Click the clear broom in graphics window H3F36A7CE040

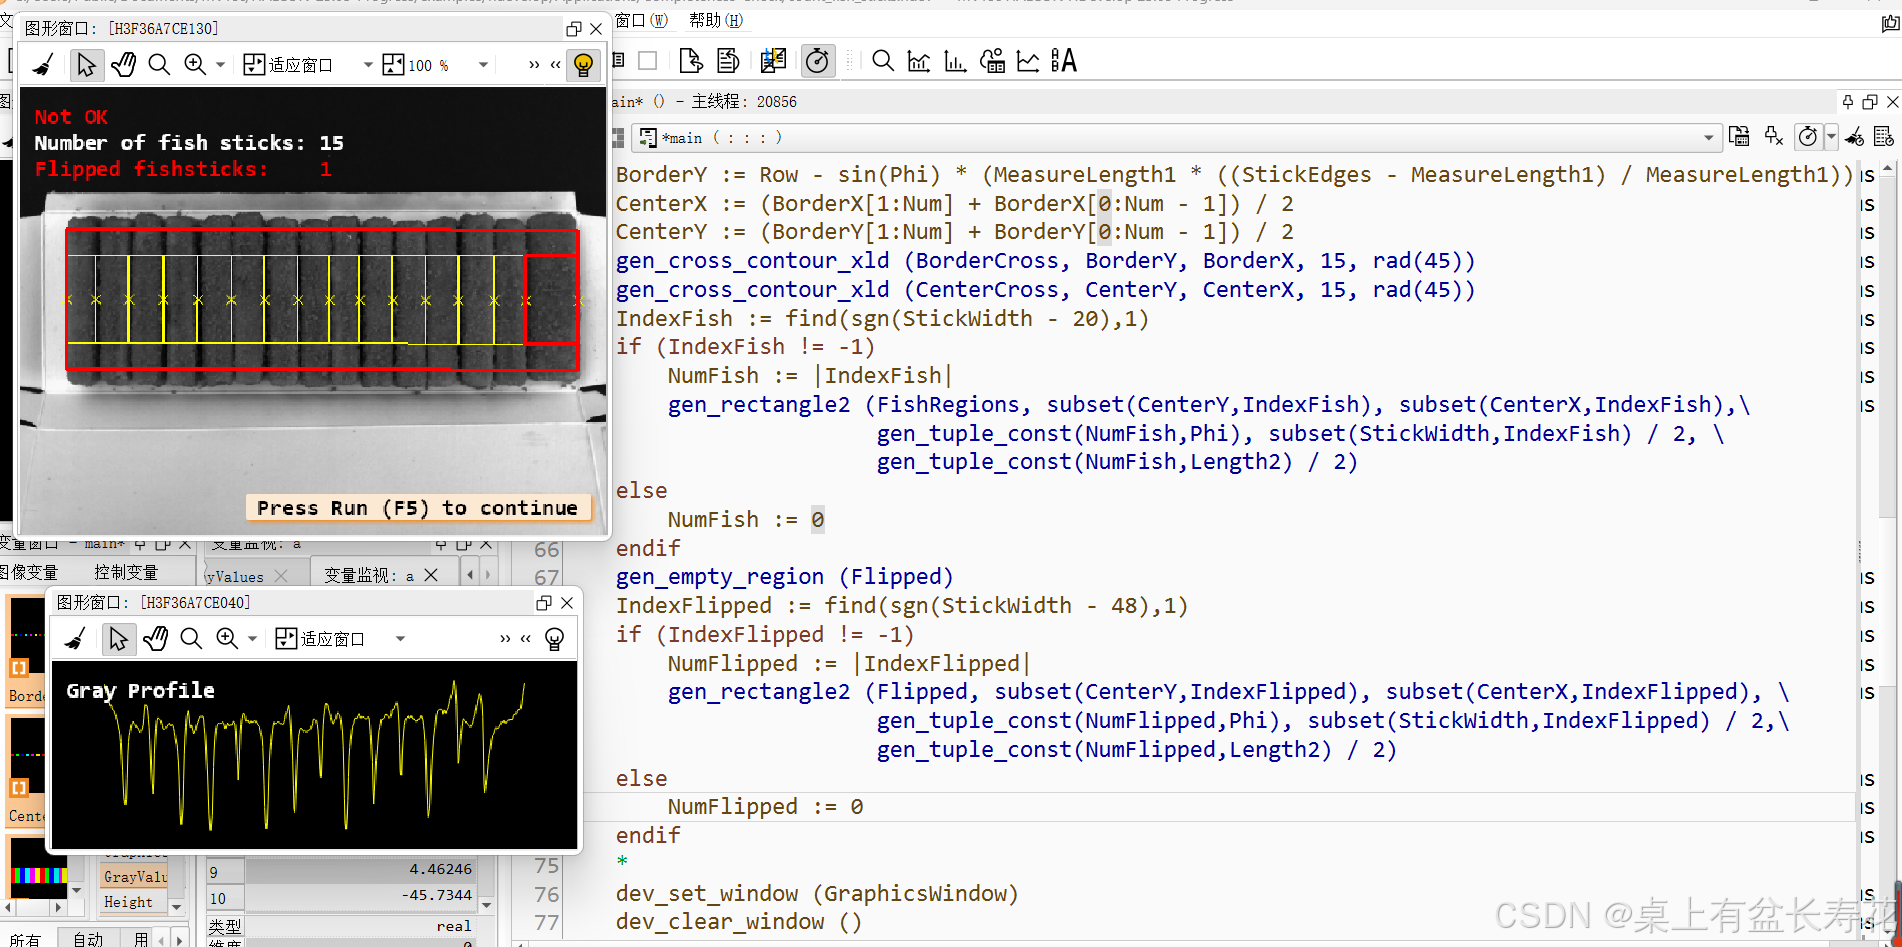coord(75,639)
